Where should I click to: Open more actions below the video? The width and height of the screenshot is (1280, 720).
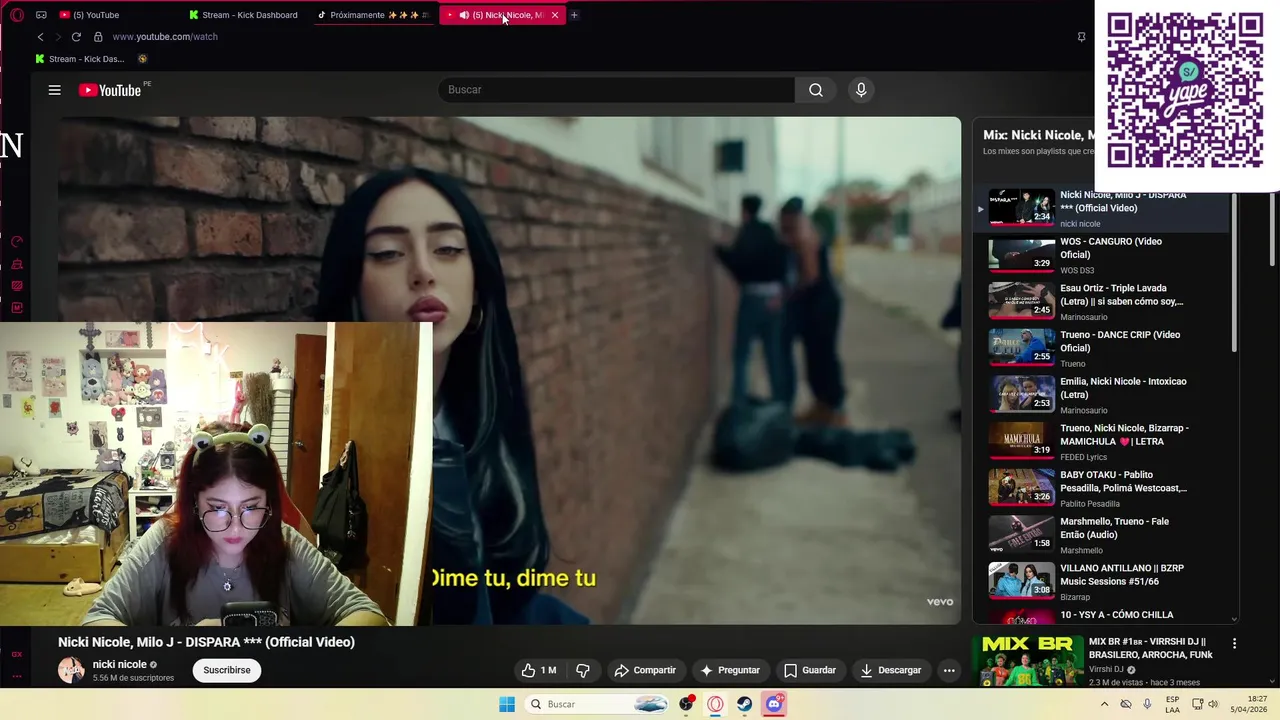coord(949,670)
